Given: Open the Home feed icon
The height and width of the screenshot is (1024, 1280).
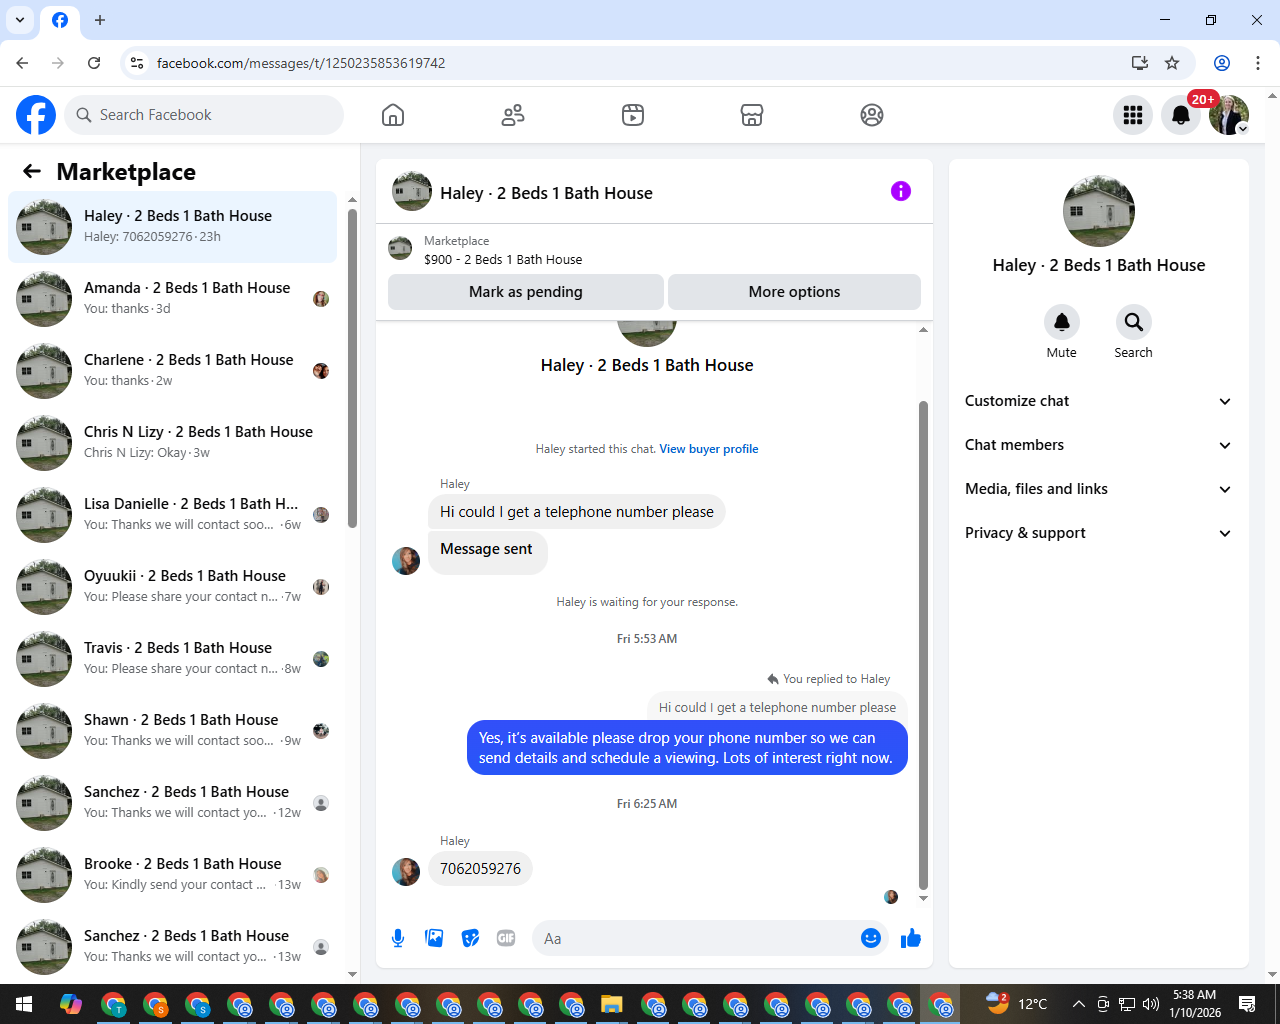Looking at the screenshot, I should click(x=393, y=115).
